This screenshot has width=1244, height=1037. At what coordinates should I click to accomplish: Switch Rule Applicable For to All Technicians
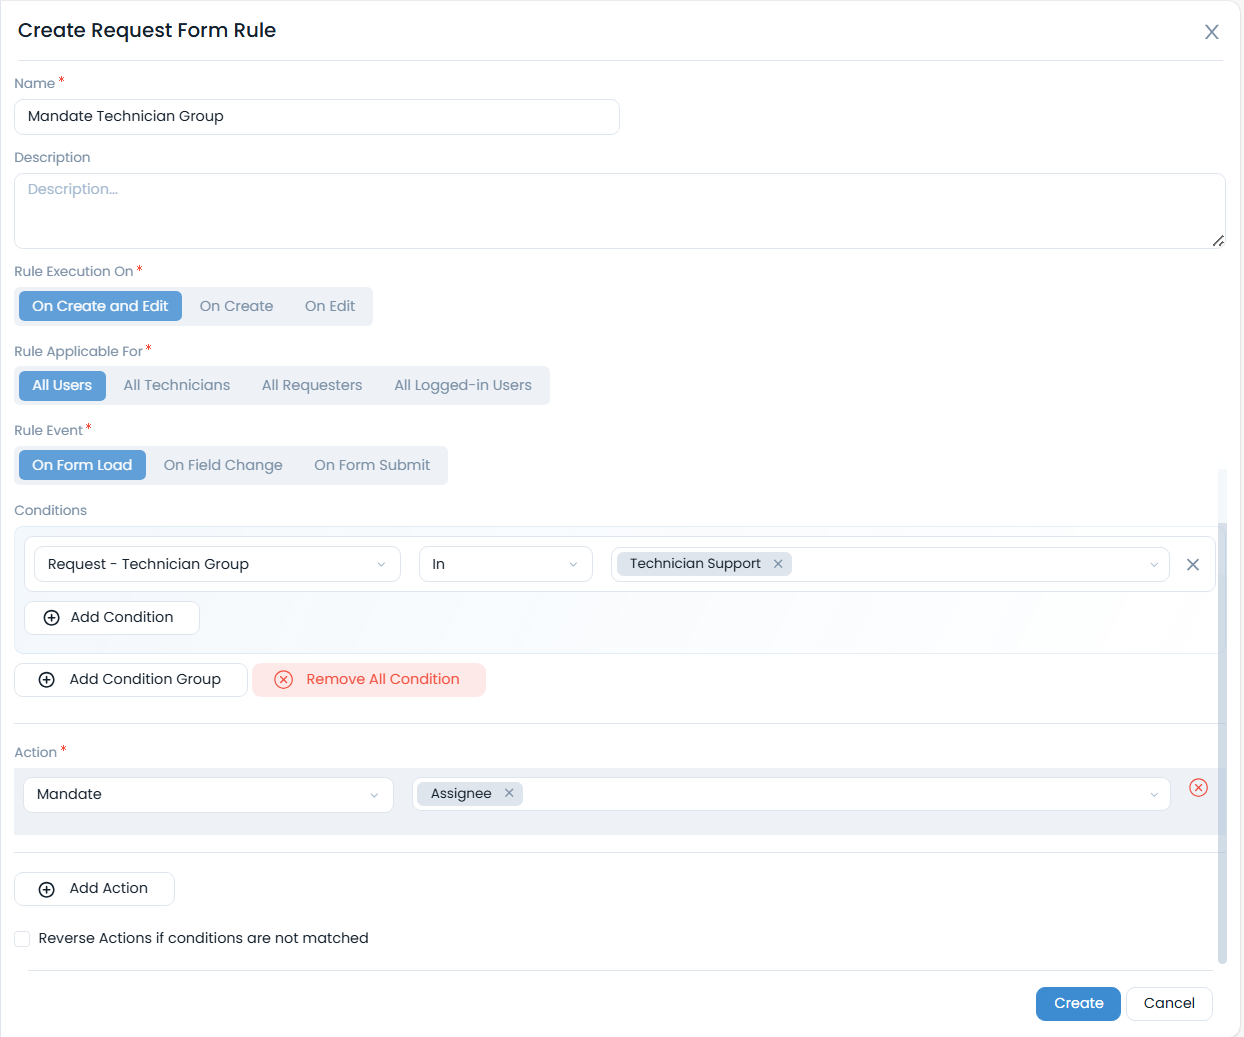[x=176, y=384]
